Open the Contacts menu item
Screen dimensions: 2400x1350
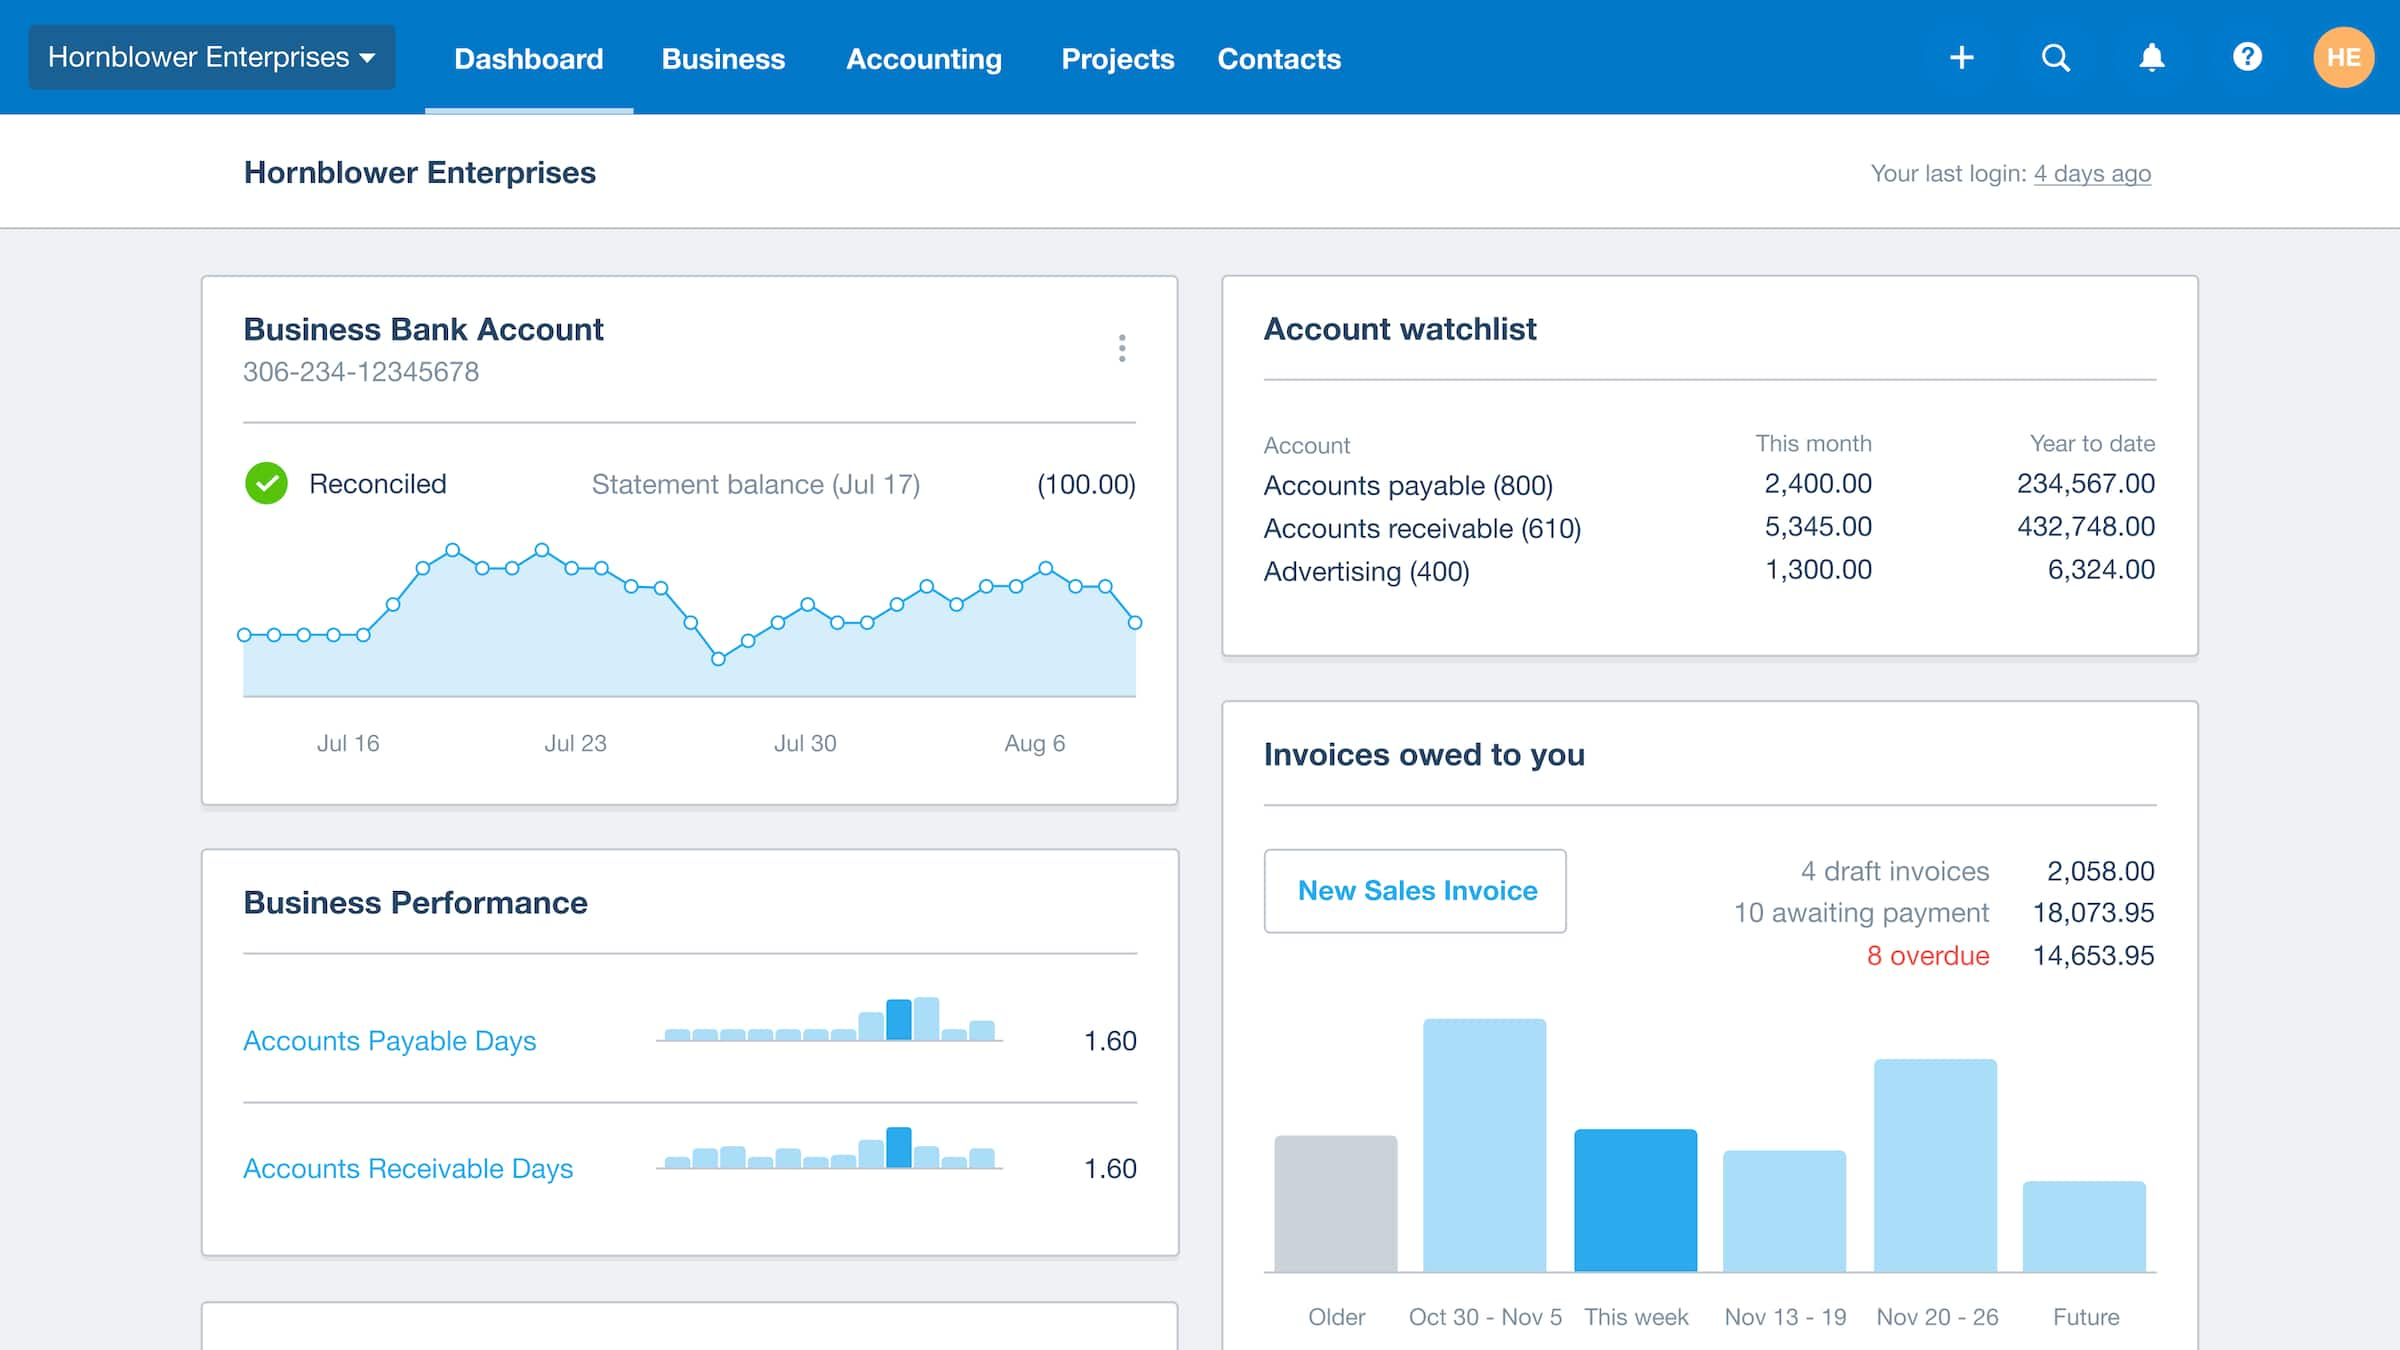(1279, 58)
